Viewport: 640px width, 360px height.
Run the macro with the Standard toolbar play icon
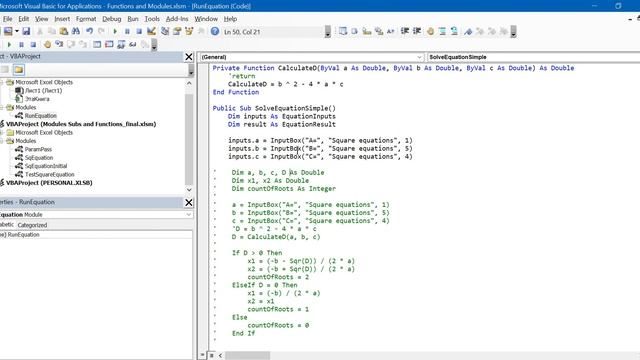(115, 31)
